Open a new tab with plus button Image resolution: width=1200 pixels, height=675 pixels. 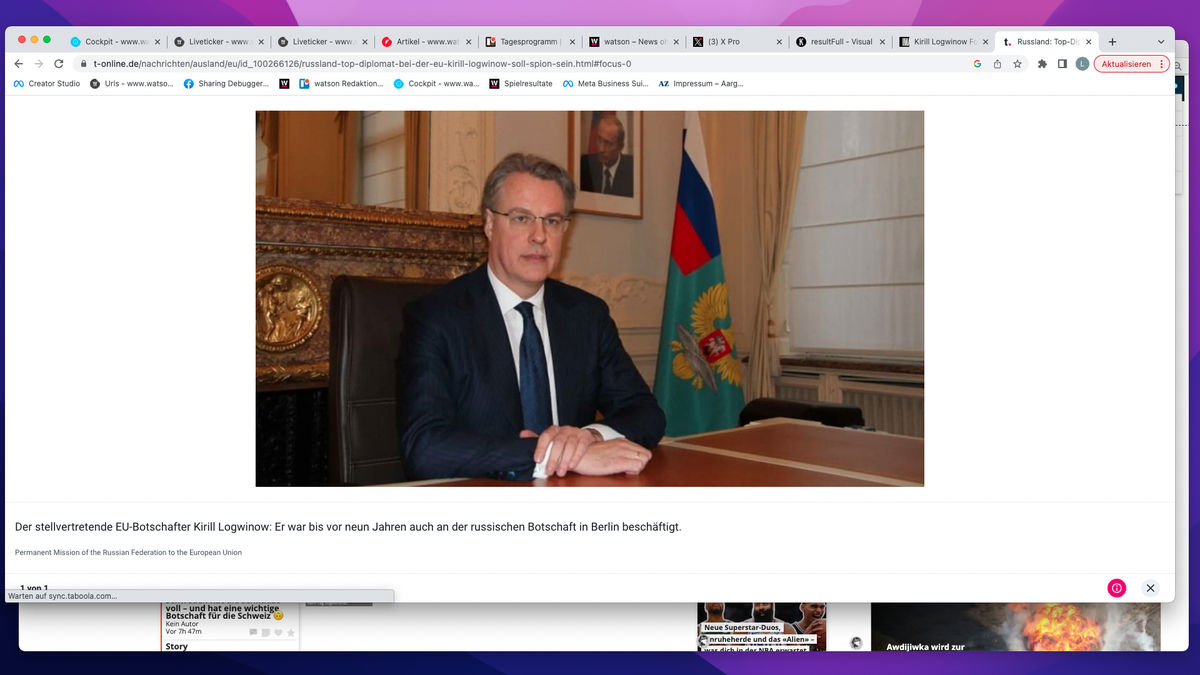(1112, 42)
